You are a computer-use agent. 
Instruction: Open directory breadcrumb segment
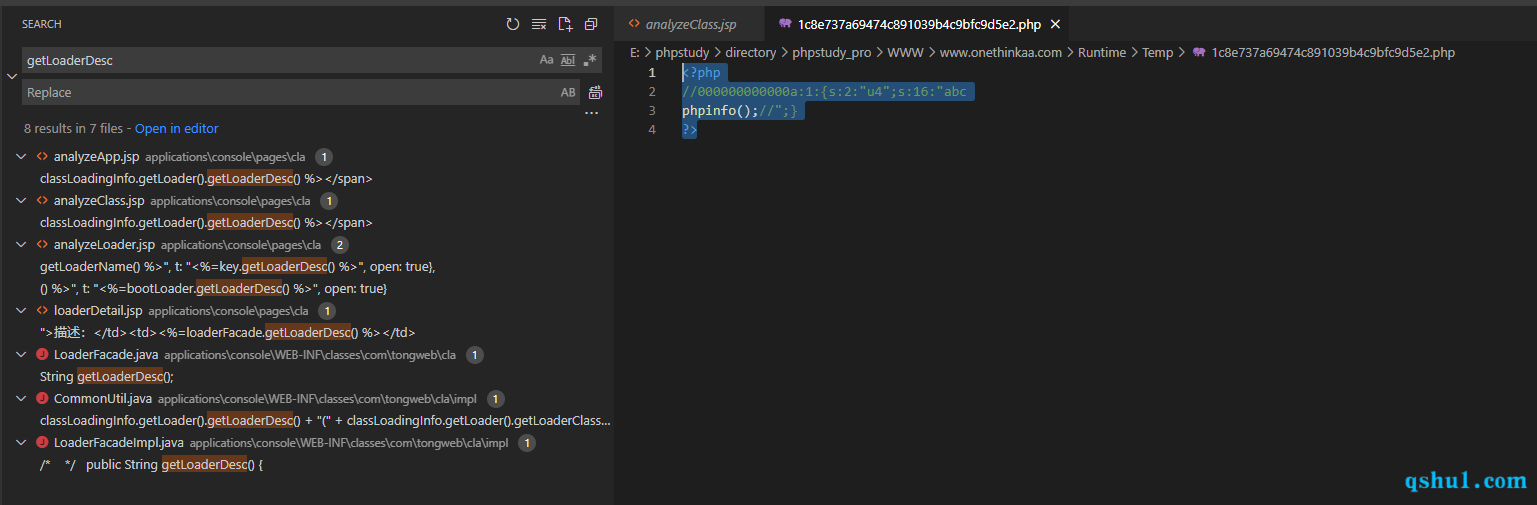(x=750, y=53)
